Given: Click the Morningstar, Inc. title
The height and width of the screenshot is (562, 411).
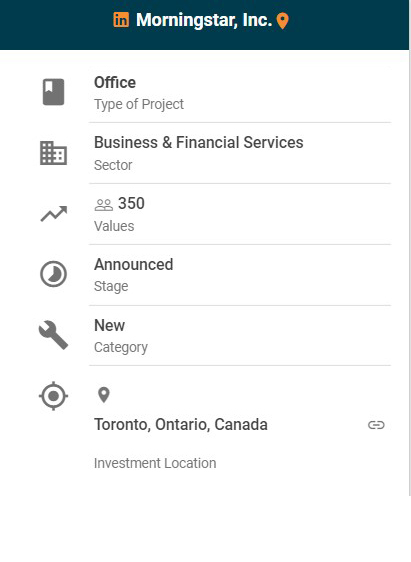Looking at the screenshot, I should [204, 20].
